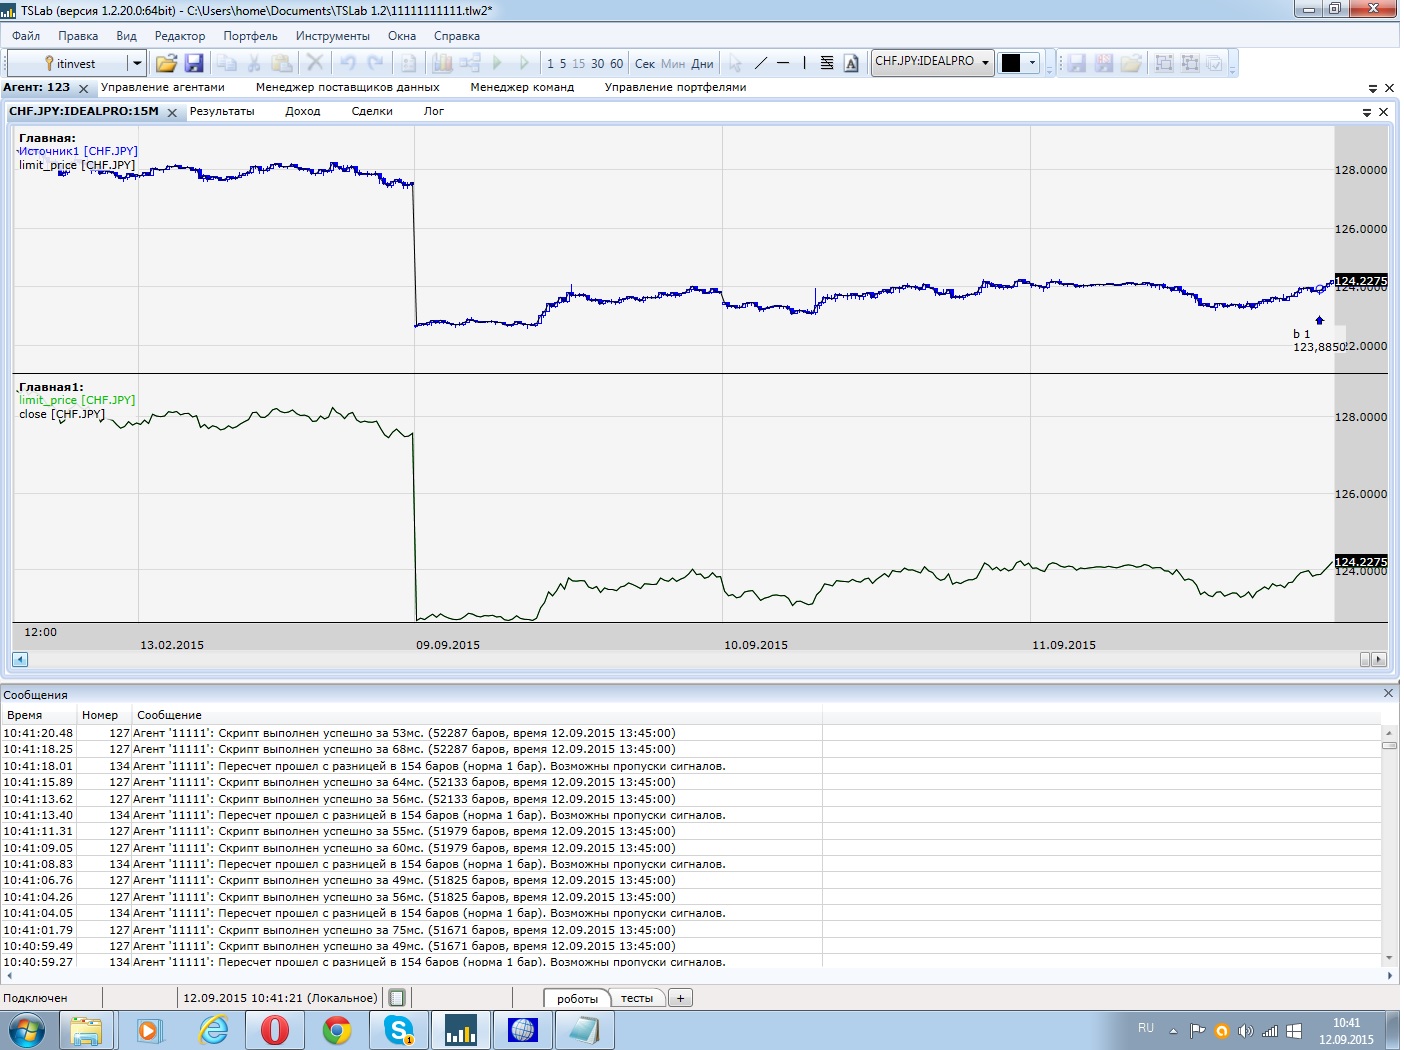Viewport: 1404px width, 1050px height.
Task: Open Internet Explorer from the taskbar
Action: (213, 1029)
